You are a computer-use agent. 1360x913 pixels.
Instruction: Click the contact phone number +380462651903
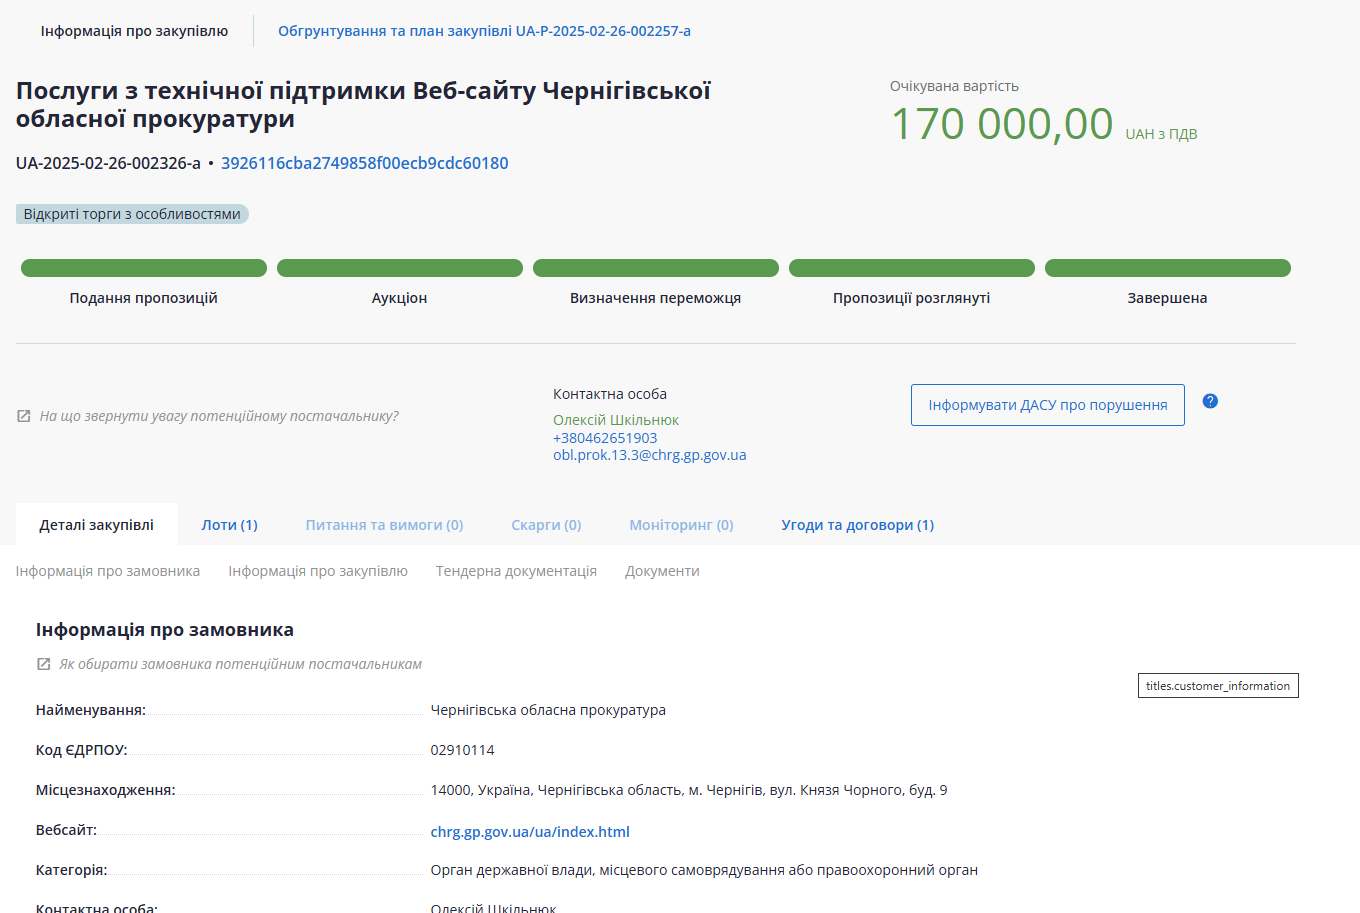(605, 438)
